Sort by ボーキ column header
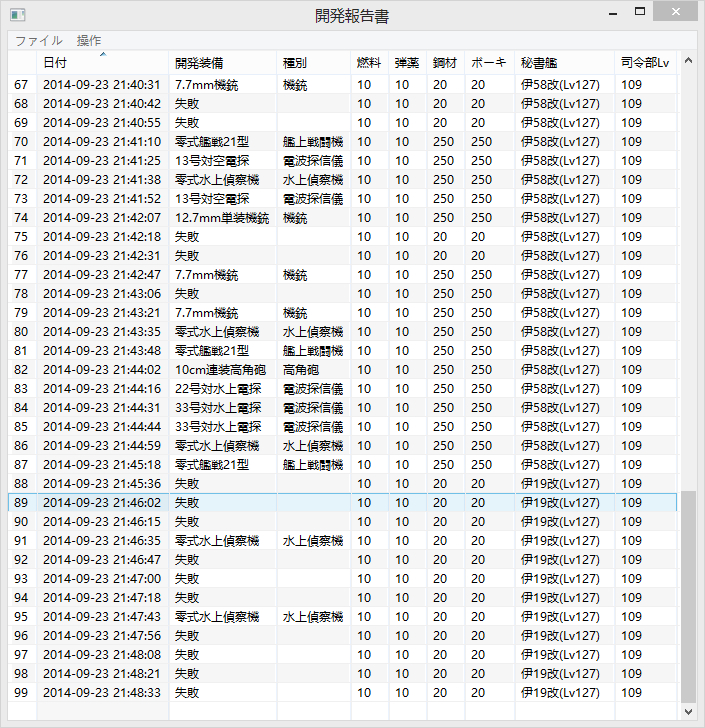 (x=490, y=63)
